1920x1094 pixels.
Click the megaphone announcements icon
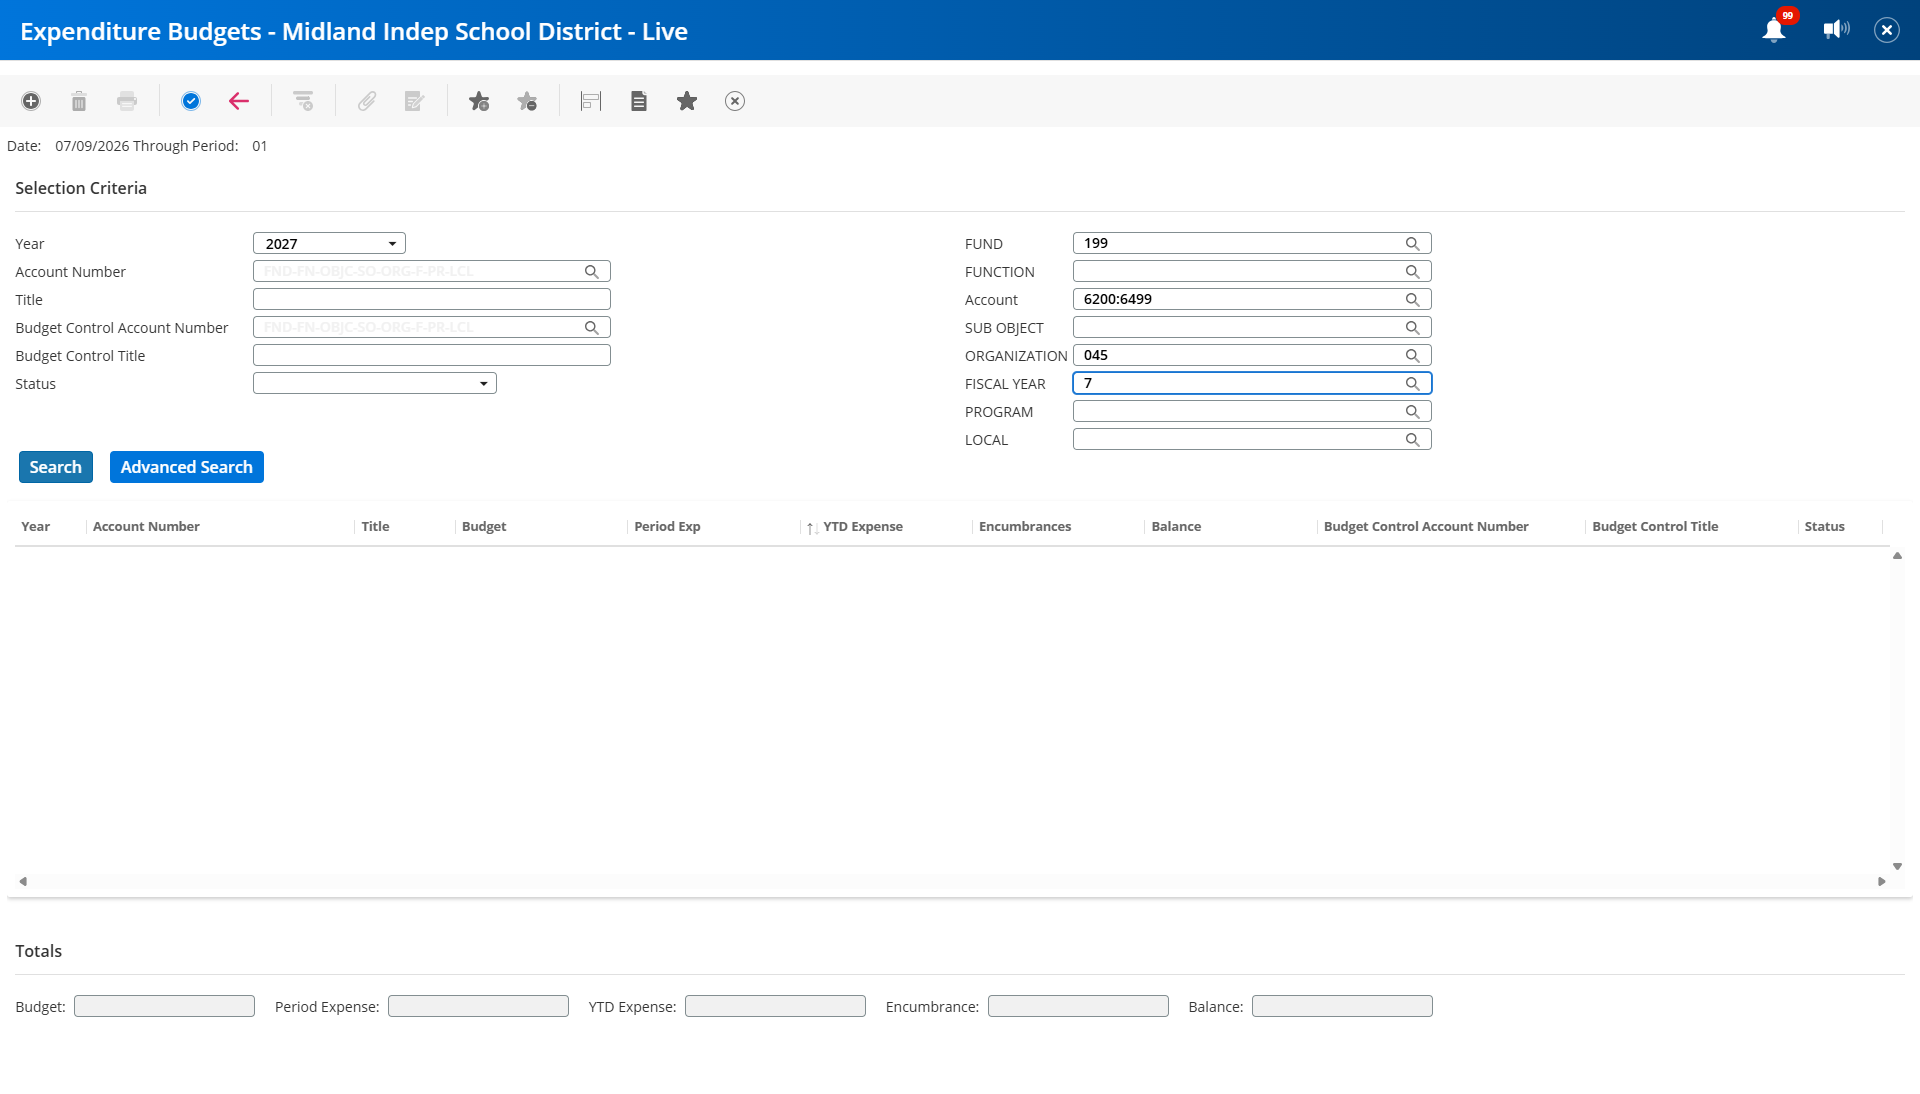[x=1836, y=30]
